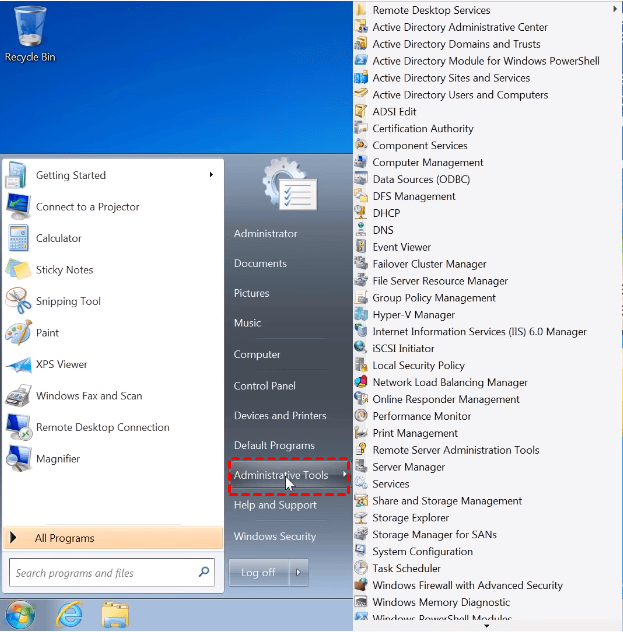Screen dimensions: 623x632
Task: Click the search magnifier icon
Action: tap(204, 572)
